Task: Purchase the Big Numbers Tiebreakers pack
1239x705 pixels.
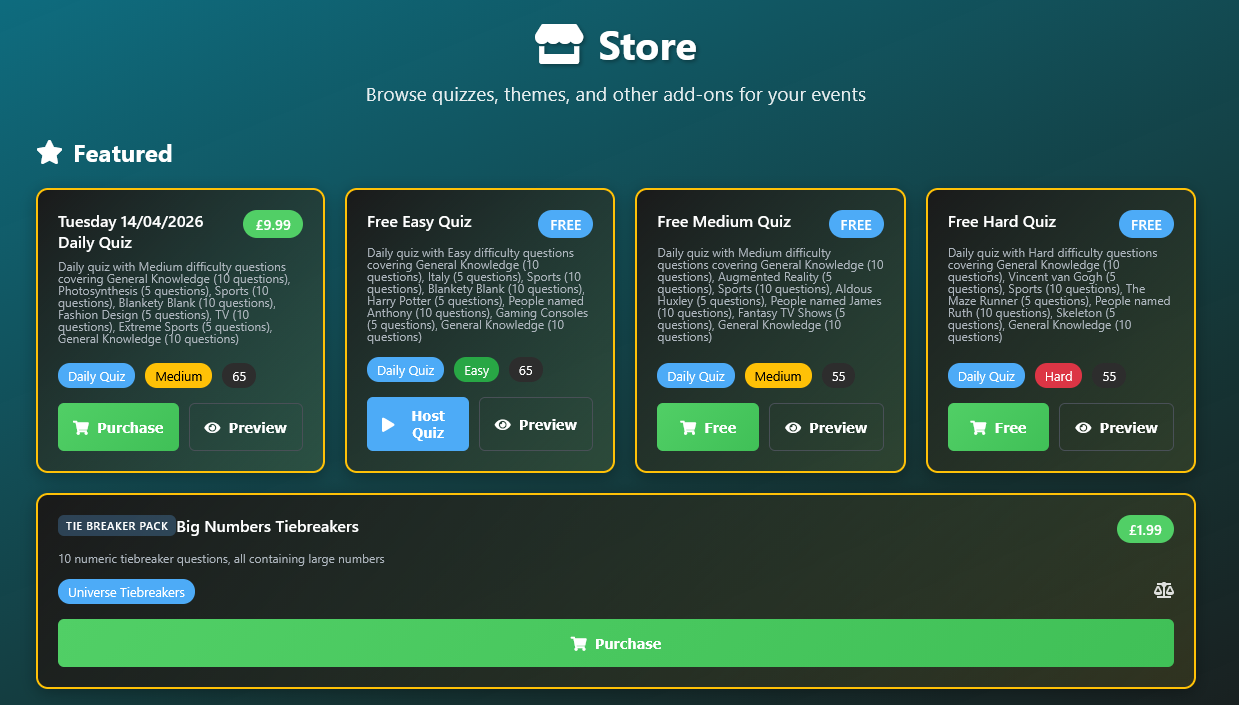Action: coord(616,643)
